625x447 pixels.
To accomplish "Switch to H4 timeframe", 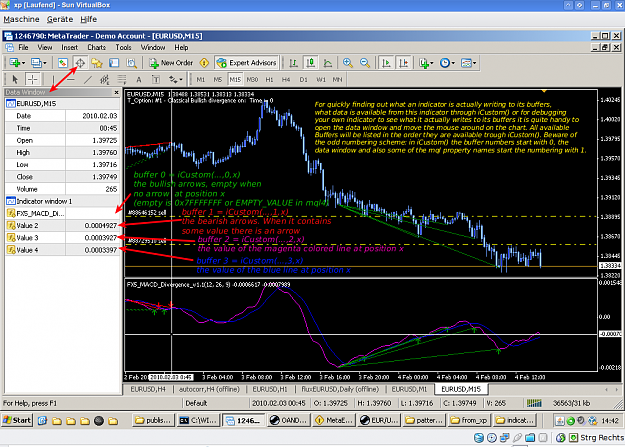I will coord(286,80).
